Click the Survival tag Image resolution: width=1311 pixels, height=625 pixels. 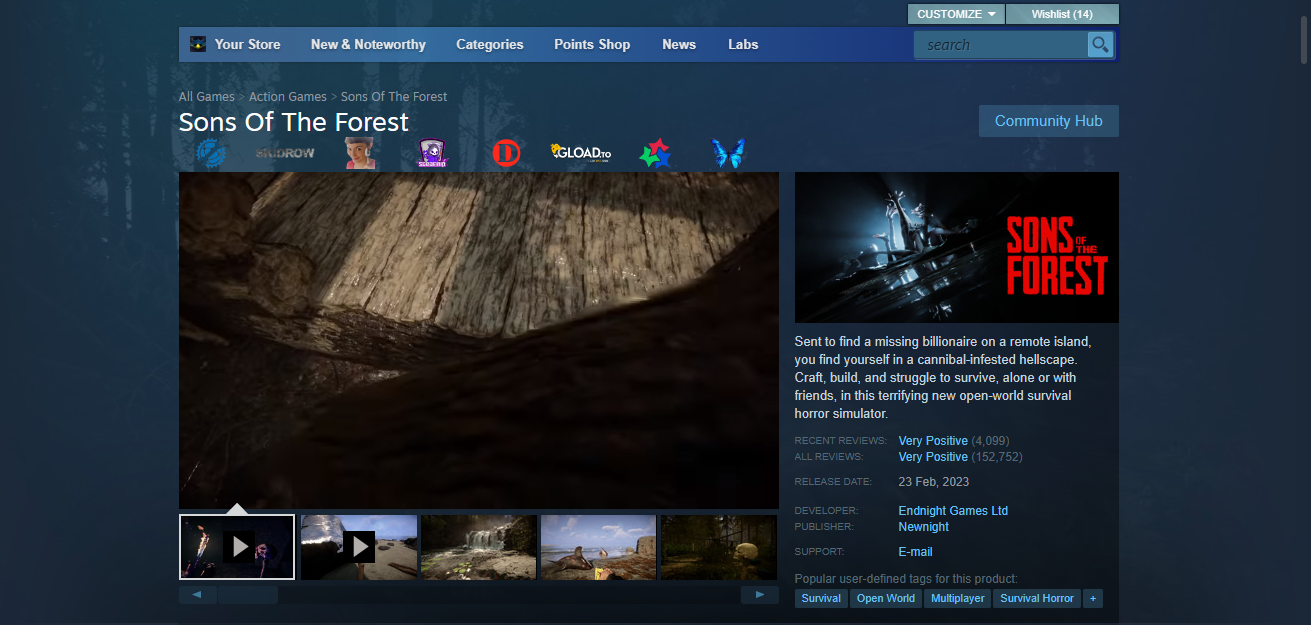click(821, 598)
